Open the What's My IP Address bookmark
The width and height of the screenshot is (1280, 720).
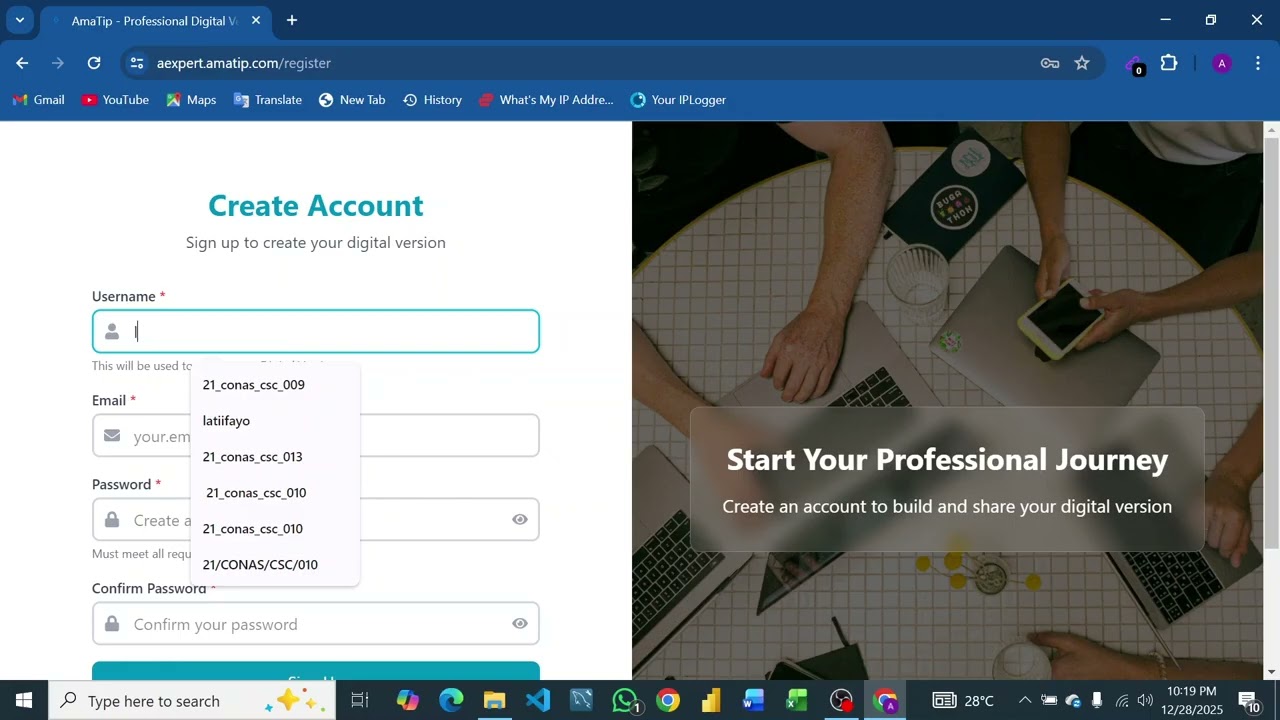tap(546, 100)
